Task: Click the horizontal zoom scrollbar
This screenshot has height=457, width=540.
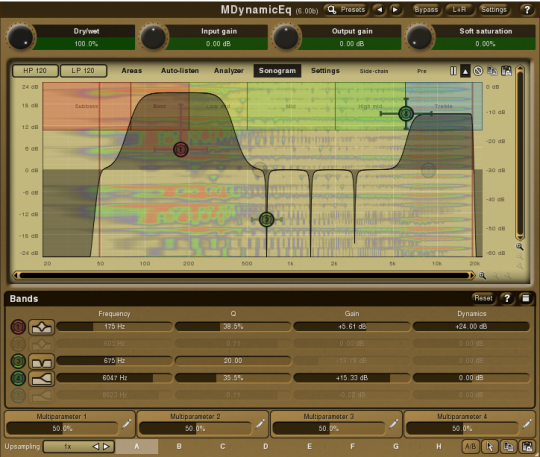Action: [x=244, y=276]
